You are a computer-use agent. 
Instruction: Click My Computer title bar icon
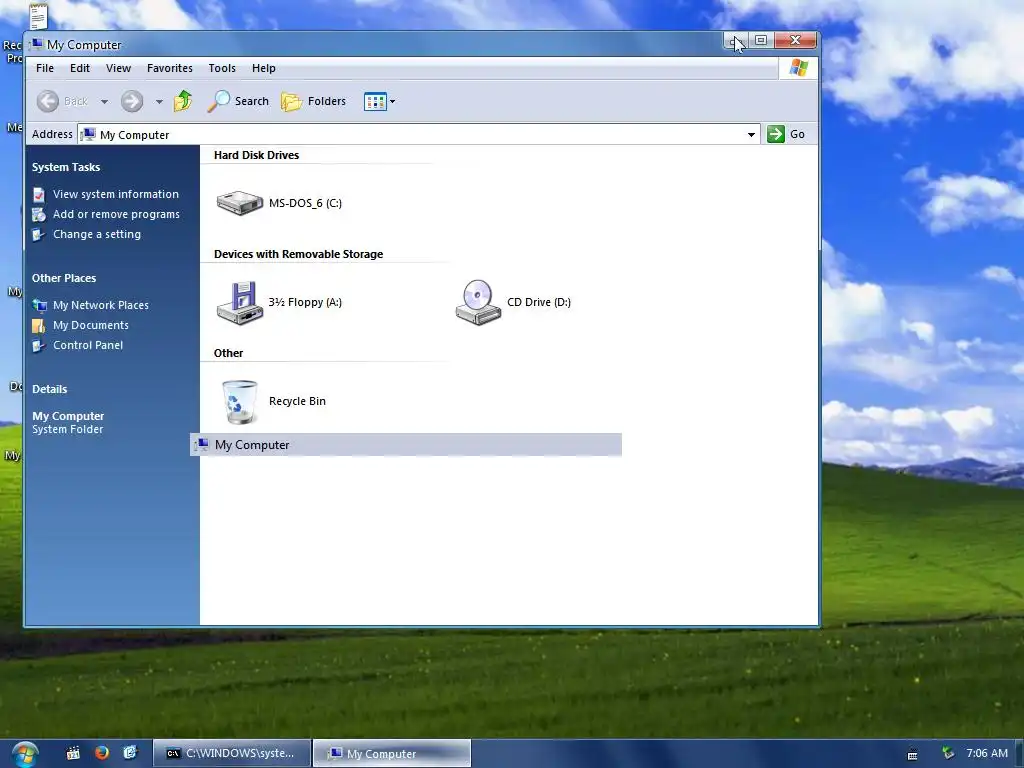(37, 44)
